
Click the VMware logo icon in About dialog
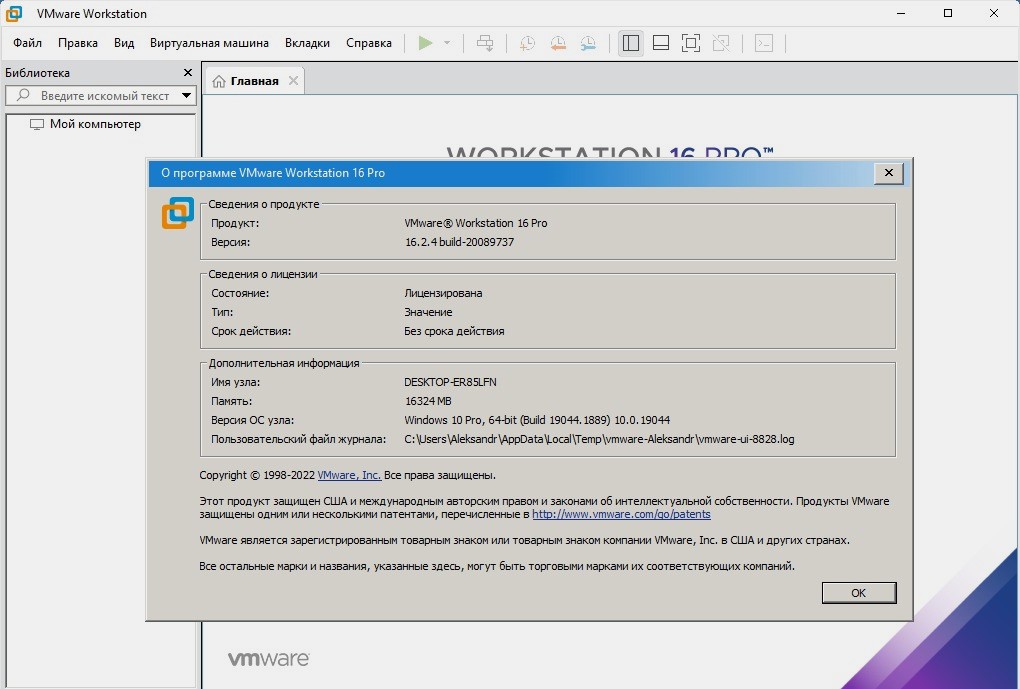point(178,213)
